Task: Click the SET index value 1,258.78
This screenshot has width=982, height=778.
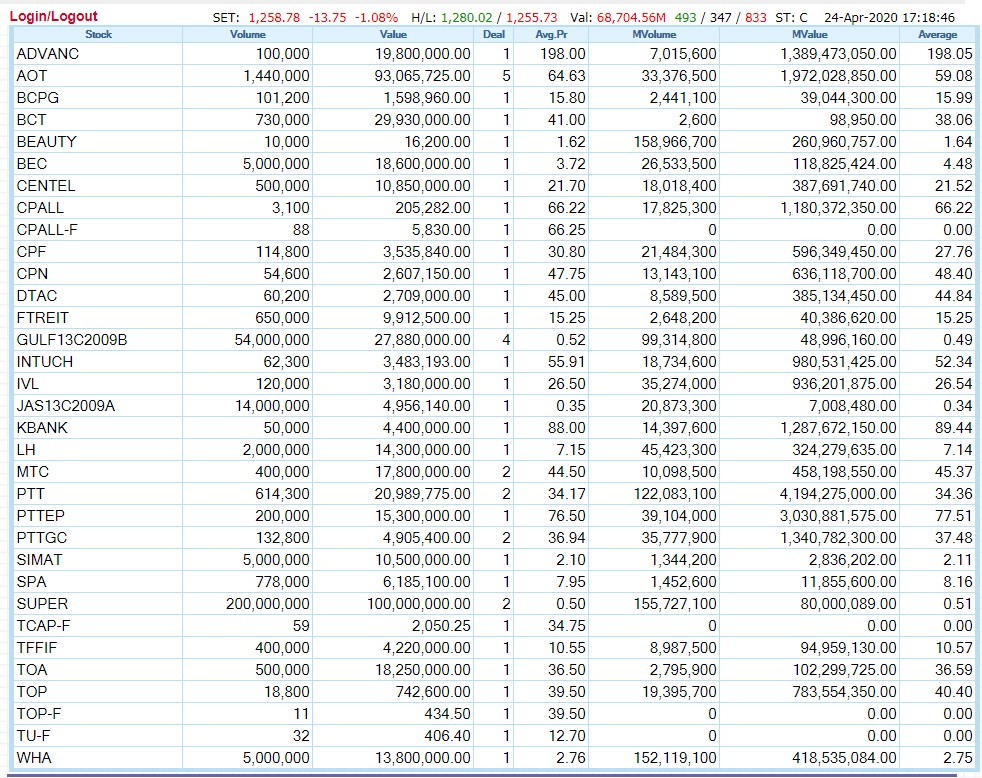Action: (x=274, y=18)
